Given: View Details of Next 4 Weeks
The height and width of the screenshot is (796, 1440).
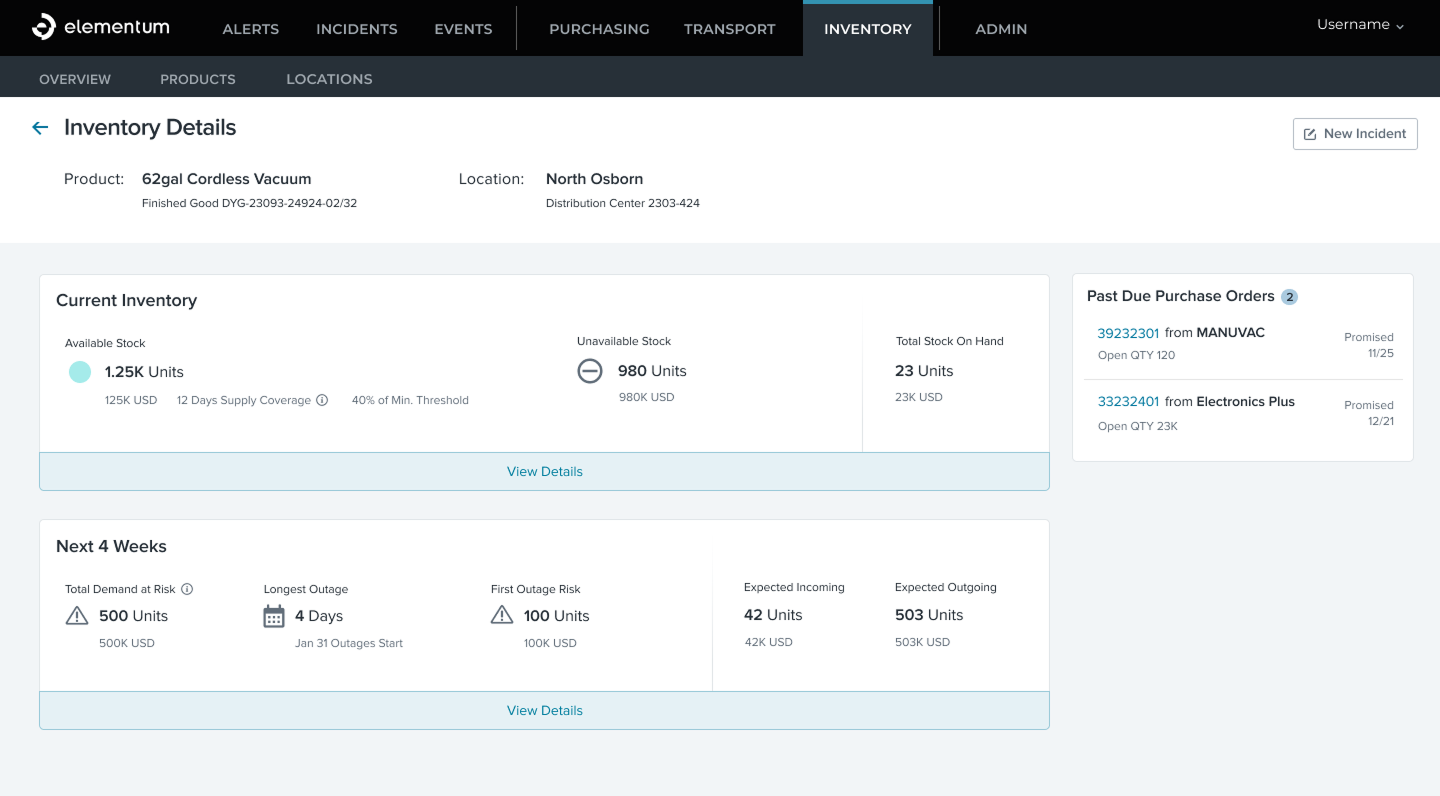Looking at the screenshot, I should 544,710.
